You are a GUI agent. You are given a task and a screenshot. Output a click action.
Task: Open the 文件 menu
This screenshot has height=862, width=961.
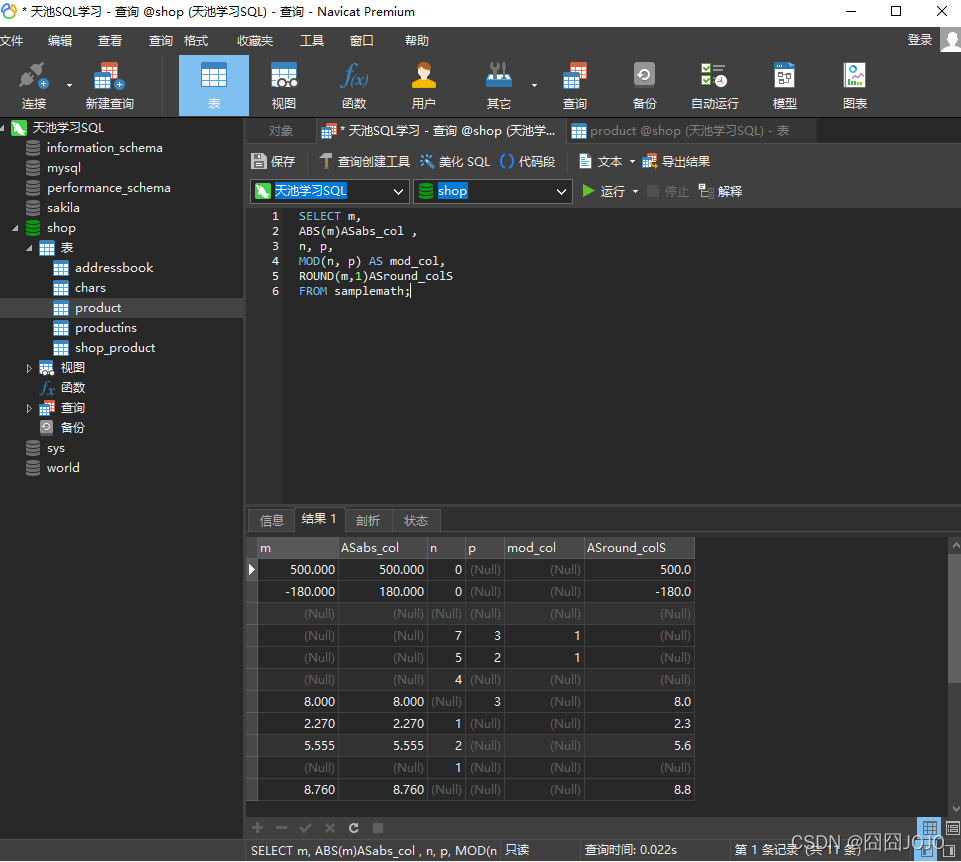[x=12, y=40]
